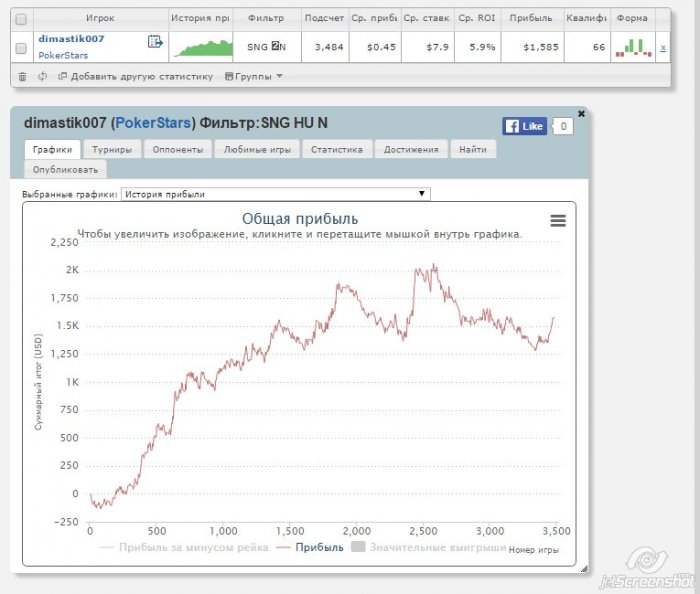
Task: Close the dimastik007 graph panel
Action: click(581, 114)
